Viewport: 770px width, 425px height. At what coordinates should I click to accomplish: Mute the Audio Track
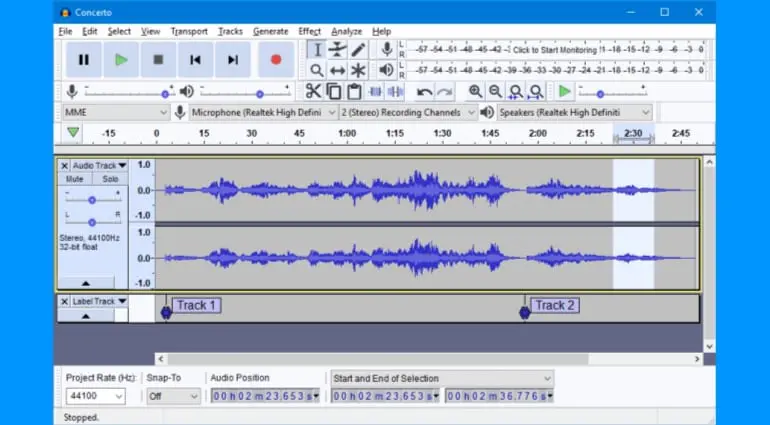pos(75,179)
